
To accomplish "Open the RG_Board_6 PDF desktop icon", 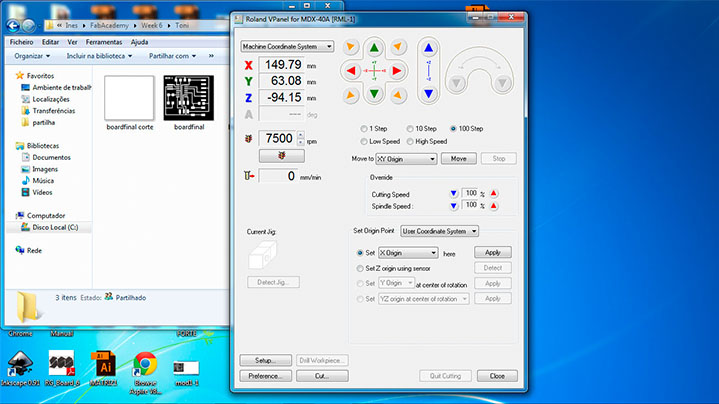I will 61,368.
